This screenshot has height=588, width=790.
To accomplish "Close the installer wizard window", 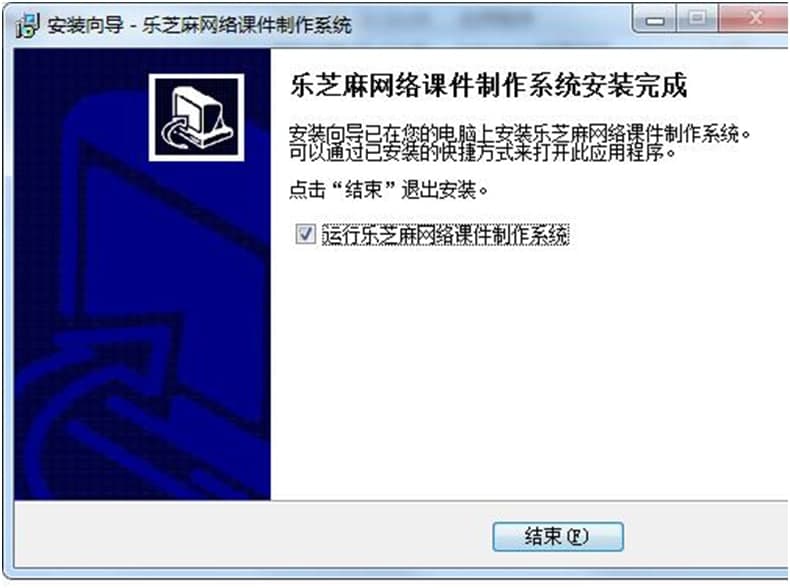I will pyautogui.click(x=754, y=20).
